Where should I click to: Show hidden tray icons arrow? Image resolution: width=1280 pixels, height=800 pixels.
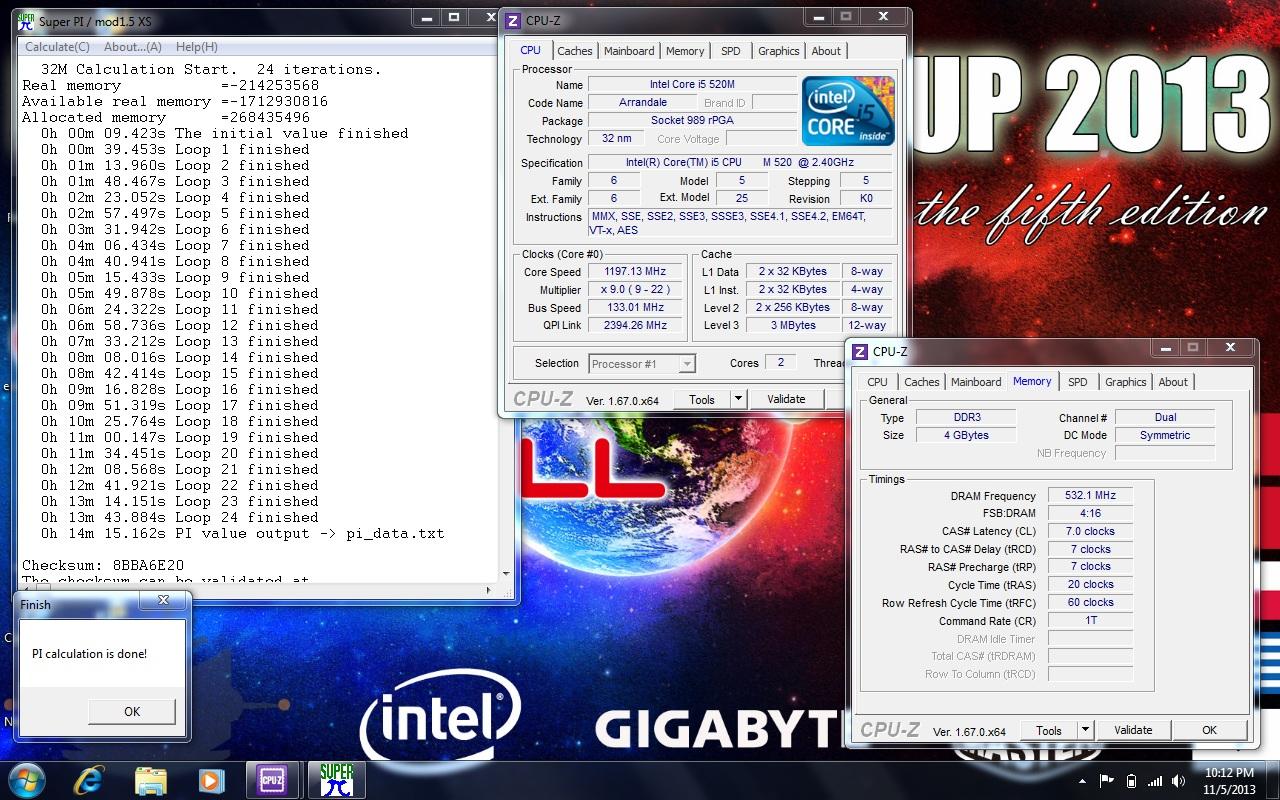click(1084, 781)
